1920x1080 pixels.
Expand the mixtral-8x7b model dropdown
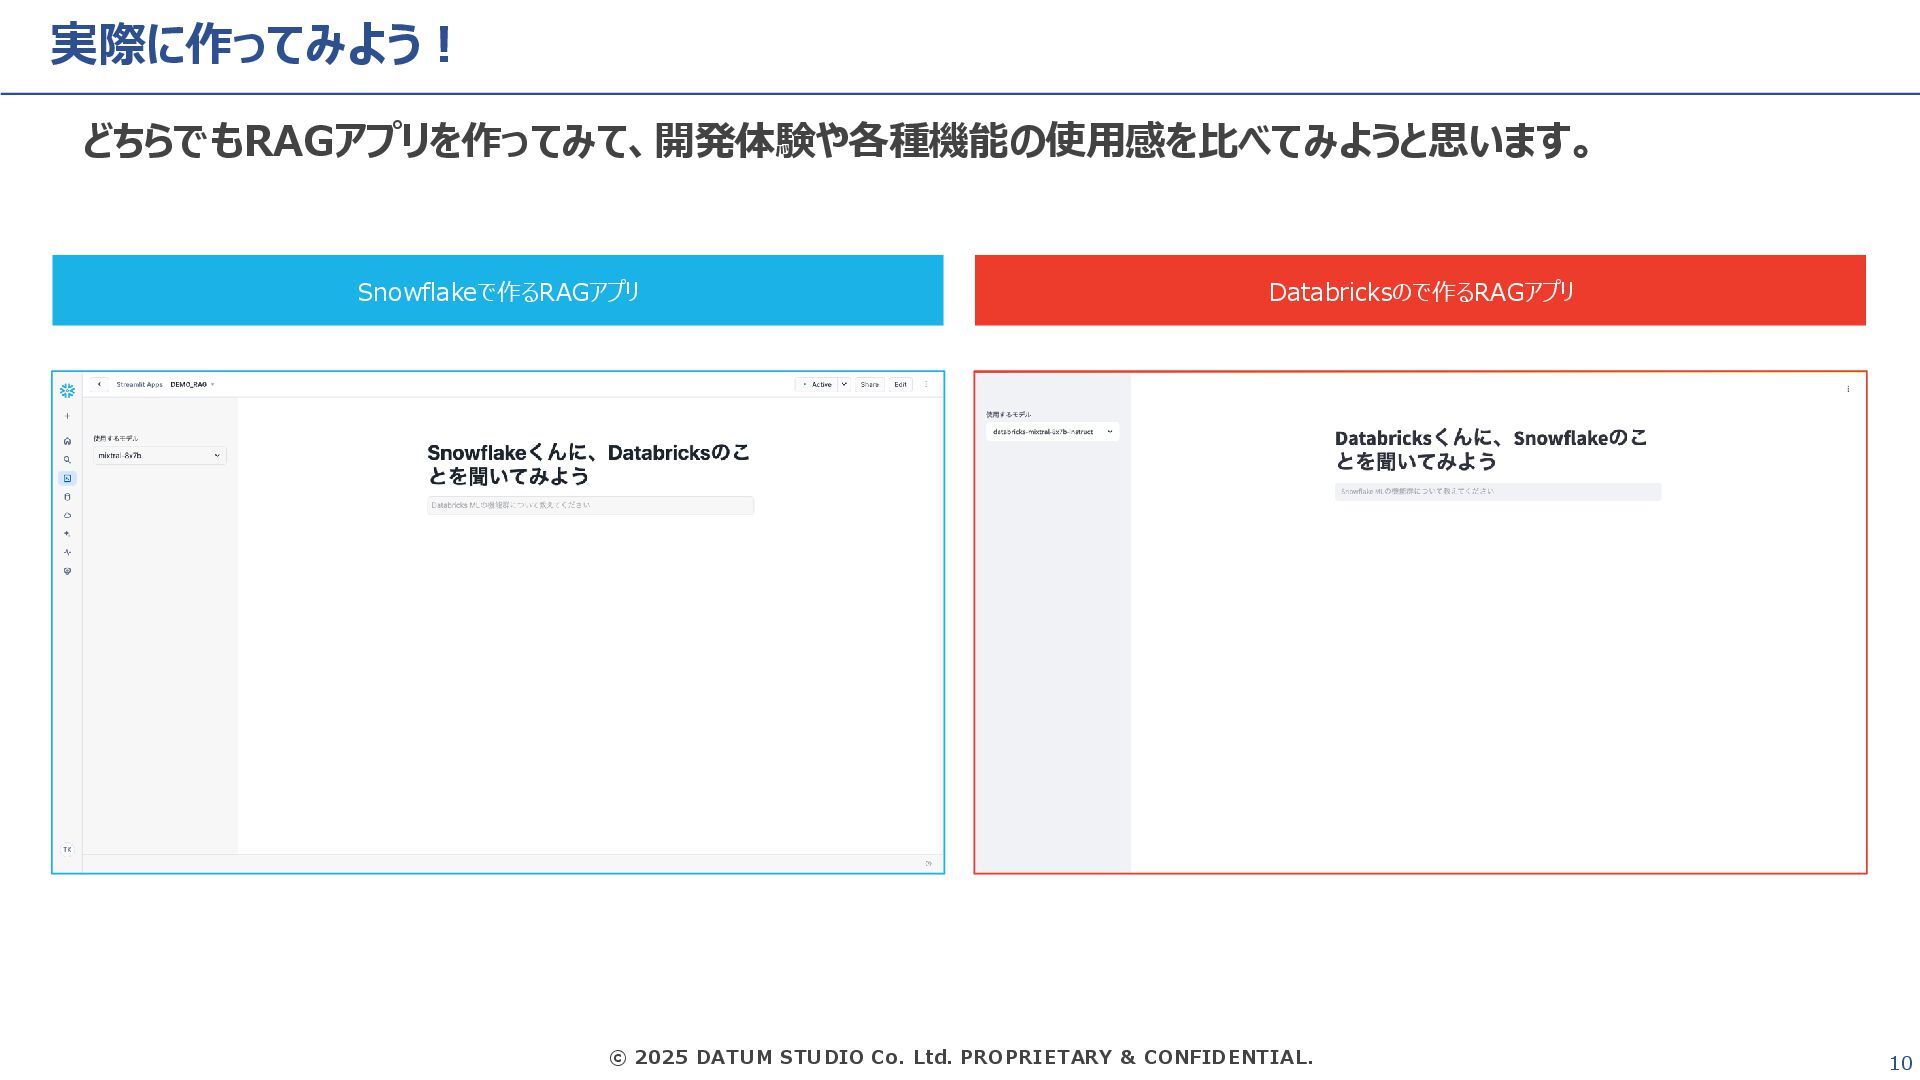click(x=160, y=455)
